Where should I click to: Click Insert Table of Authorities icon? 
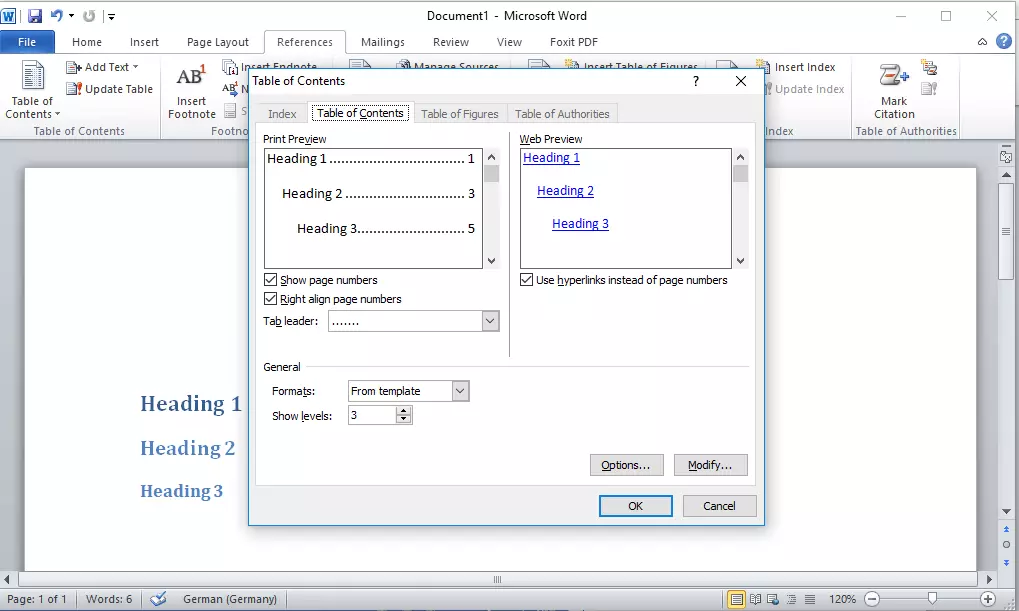coord(929,68)
